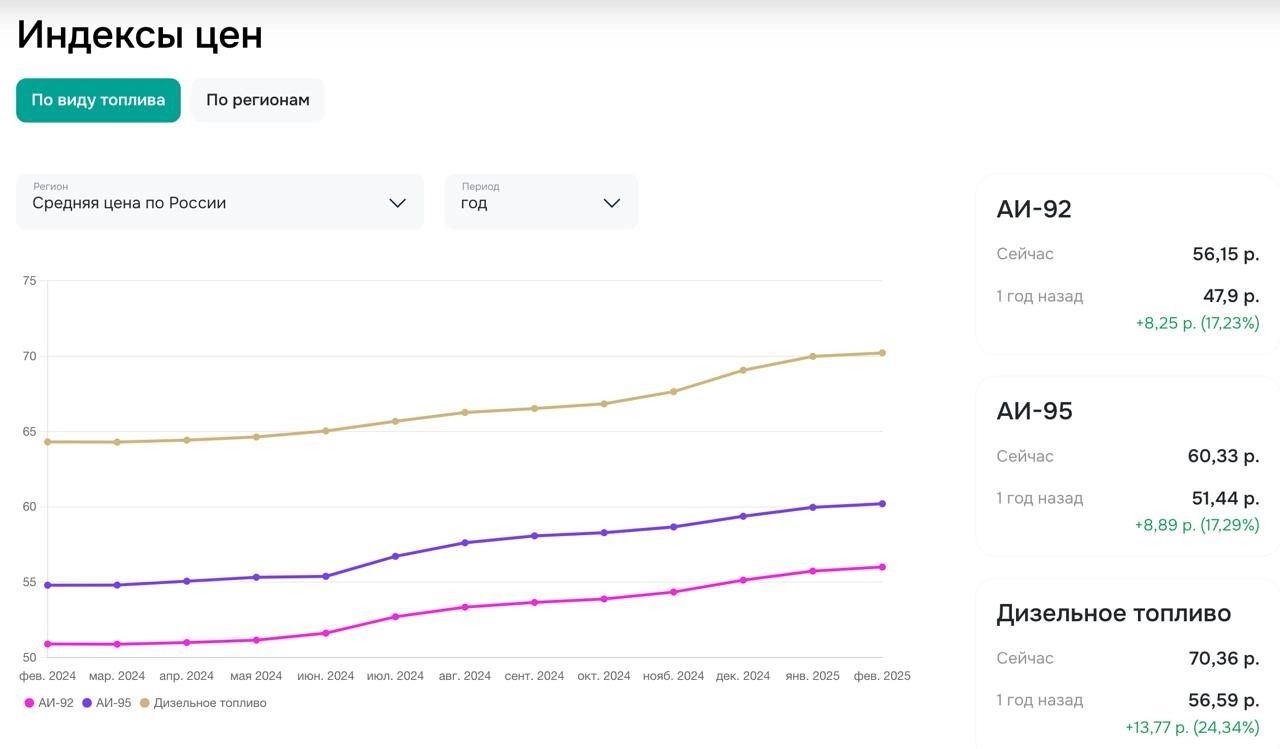Toggle АИ-95 series in chart legend
Screen dimensions: 1280x749
pos(113,703)
